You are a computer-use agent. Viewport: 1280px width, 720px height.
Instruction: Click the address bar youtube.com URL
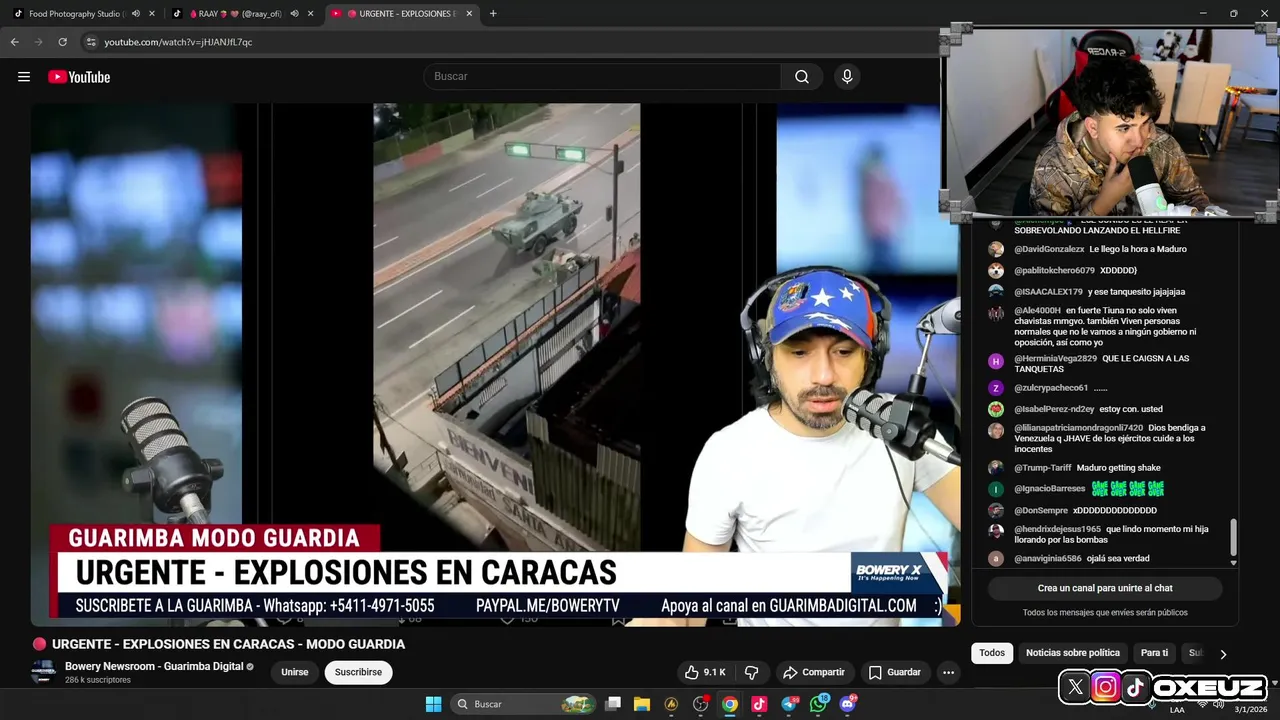(x=178, y=42)
